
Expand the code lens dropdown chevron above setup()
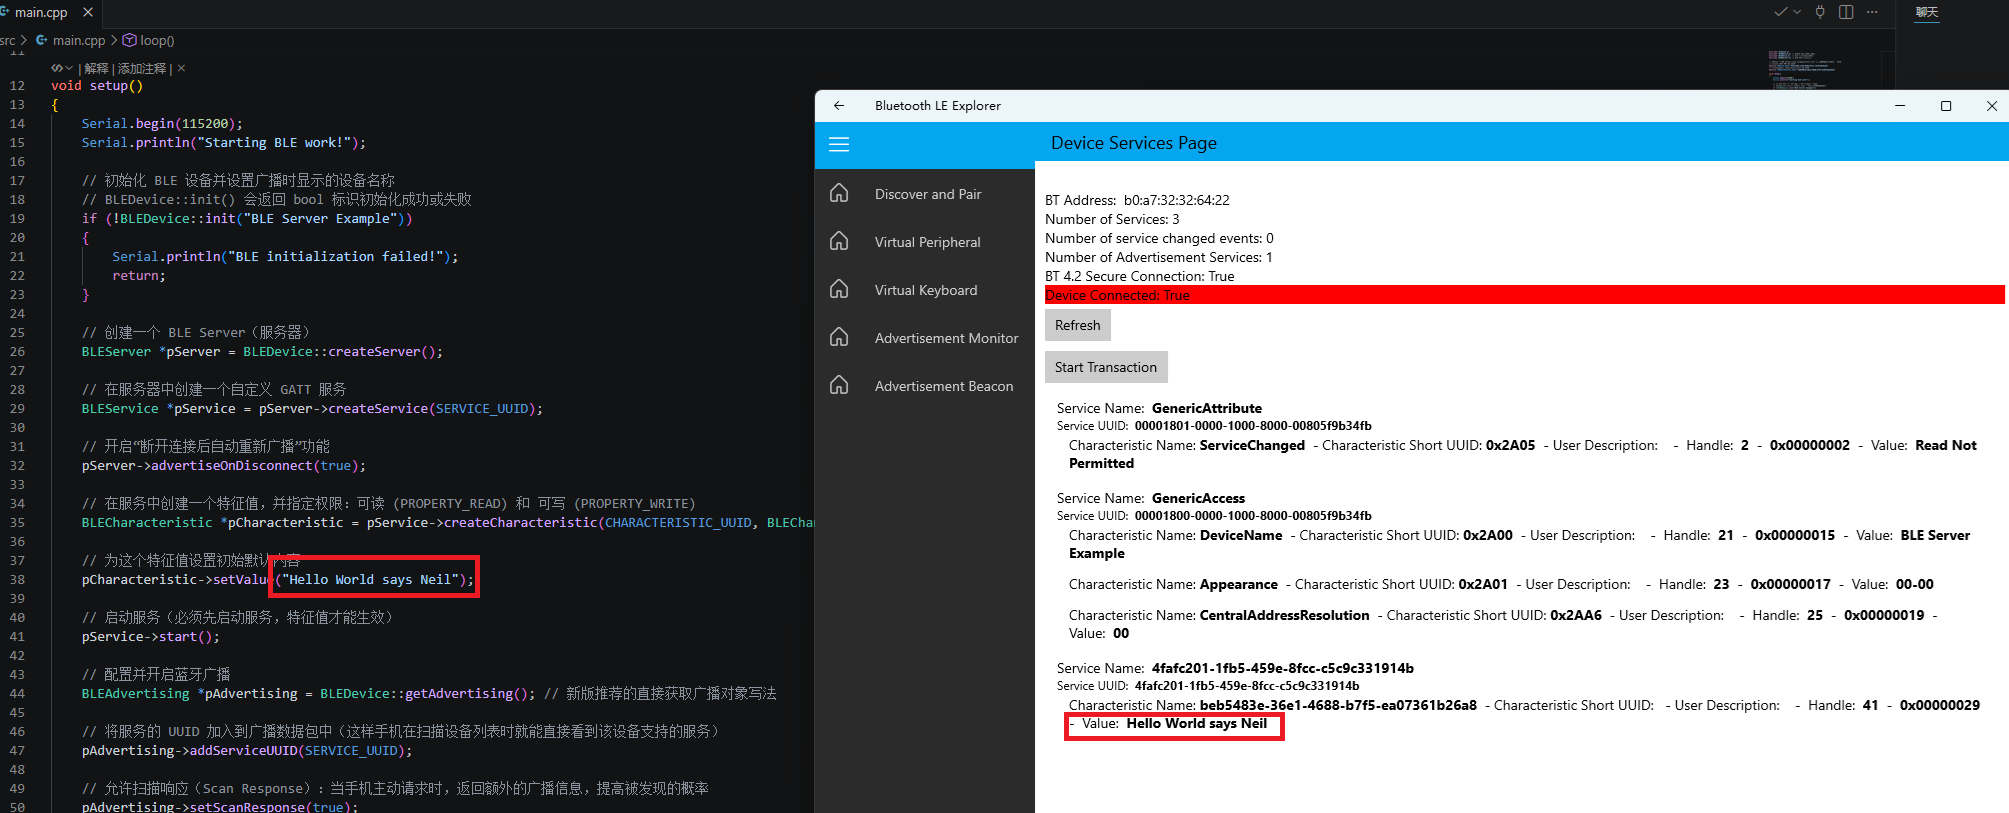pyautogui.click(x=68, y=68)
